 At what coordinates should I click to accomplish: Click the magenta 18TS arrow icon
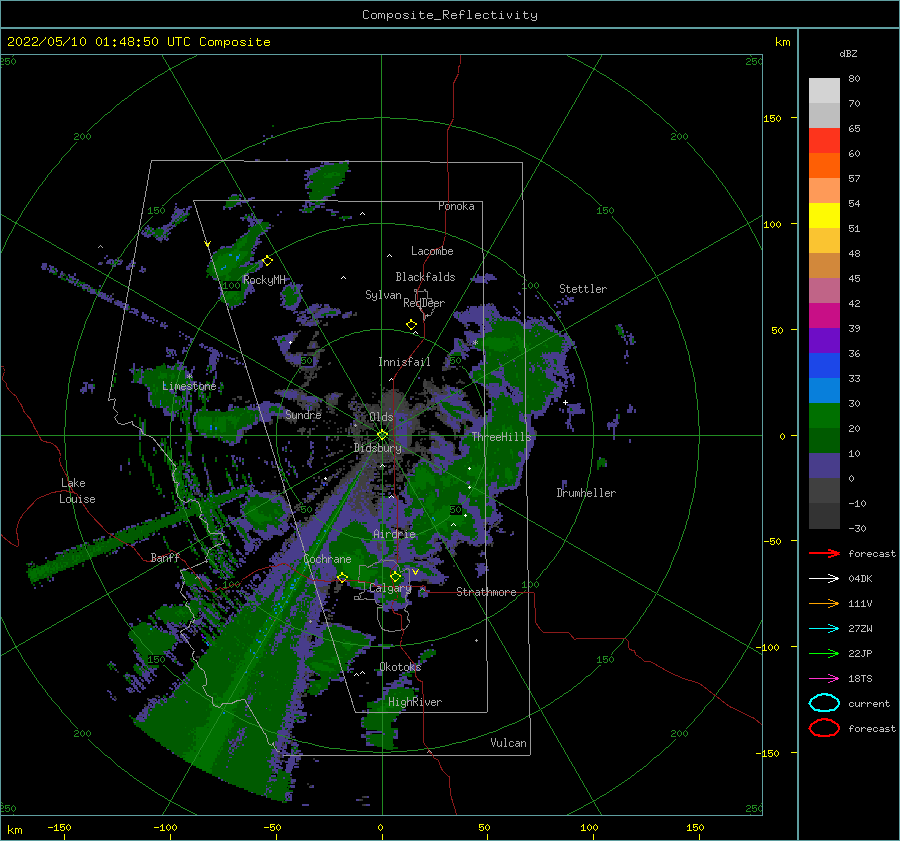[x=824, y=679]
